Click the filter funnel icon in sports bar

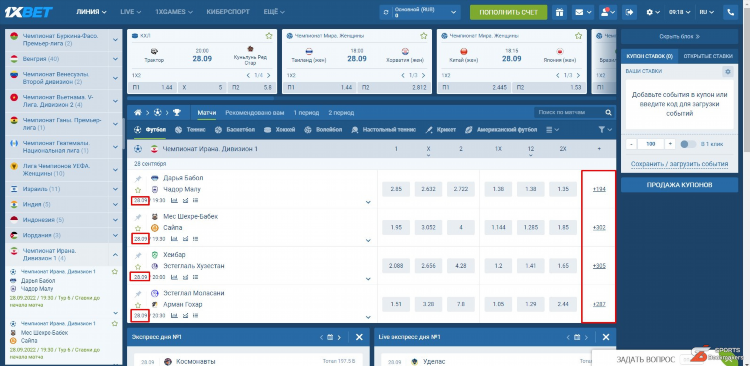click(x=602, y=130)
